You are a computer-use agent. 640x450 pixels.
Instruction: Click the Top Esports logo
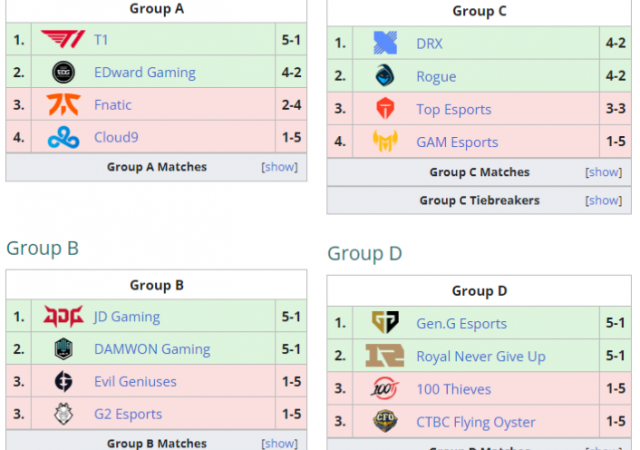[x=385, y=109]
